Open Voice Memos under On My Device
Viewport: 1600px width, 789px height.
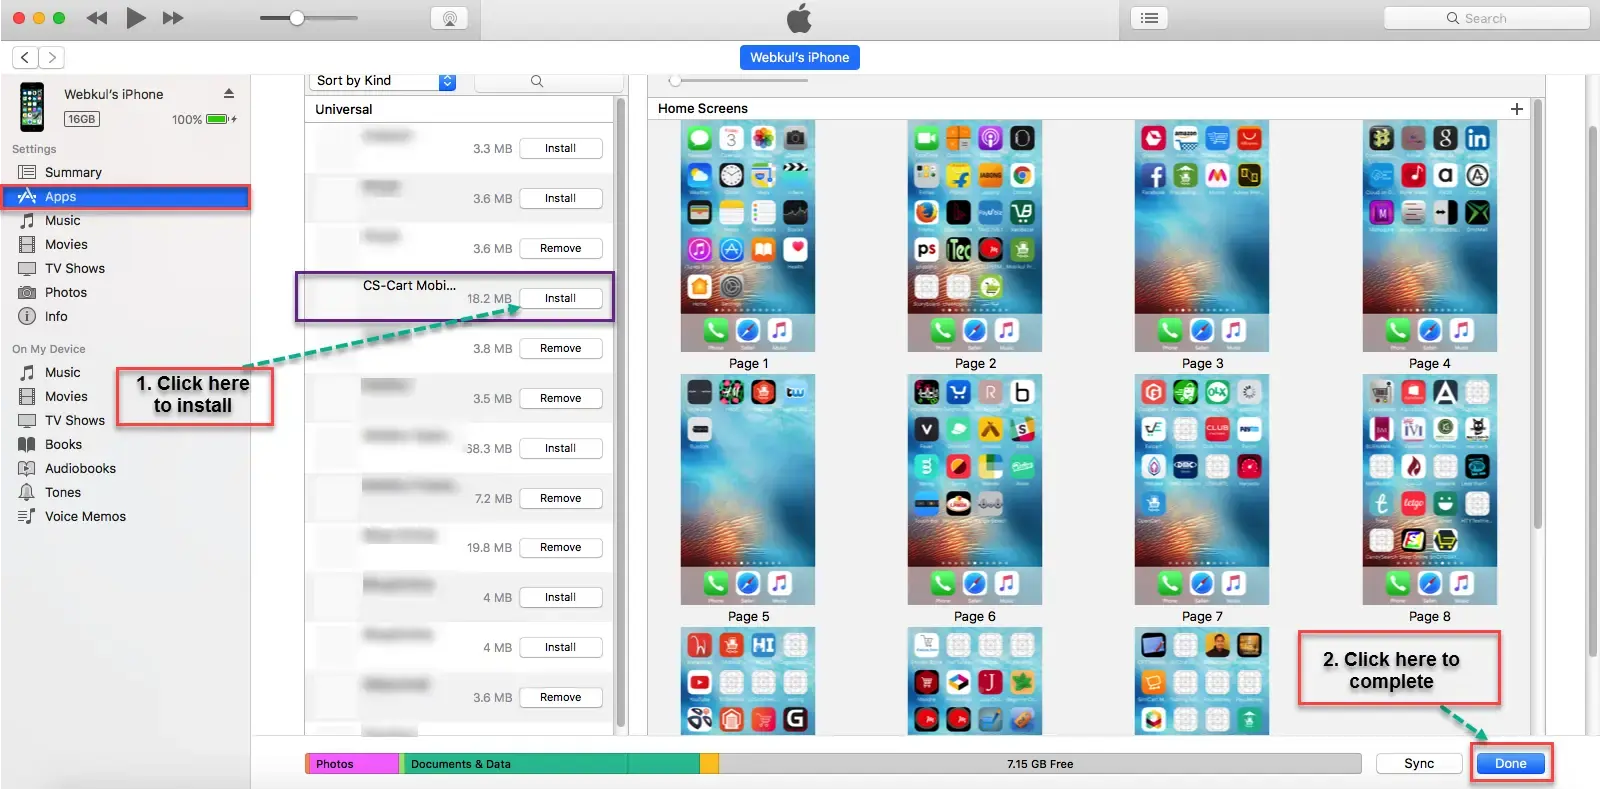pyautogui.click(x=85, y=516)
